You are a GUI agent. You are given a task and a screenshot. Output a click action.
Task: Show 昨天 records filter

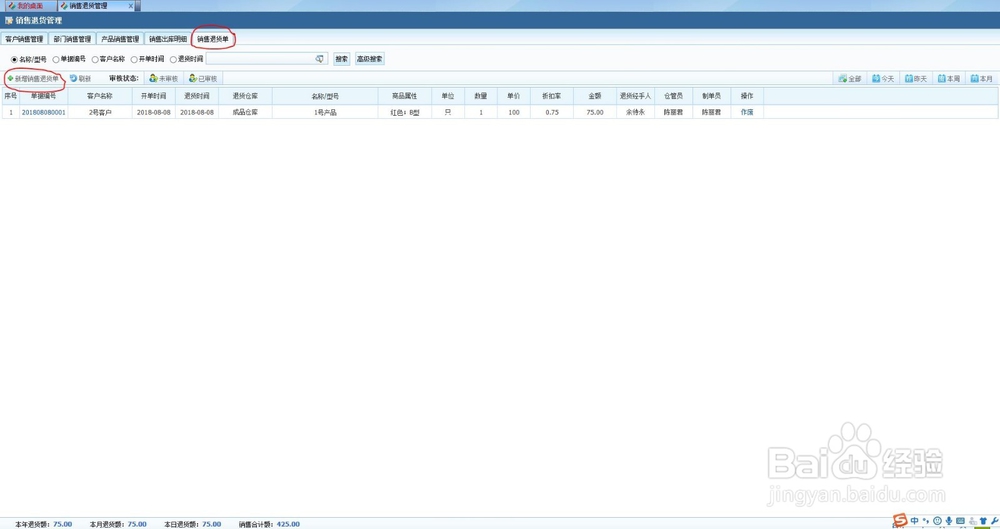(x=916, y=78)
